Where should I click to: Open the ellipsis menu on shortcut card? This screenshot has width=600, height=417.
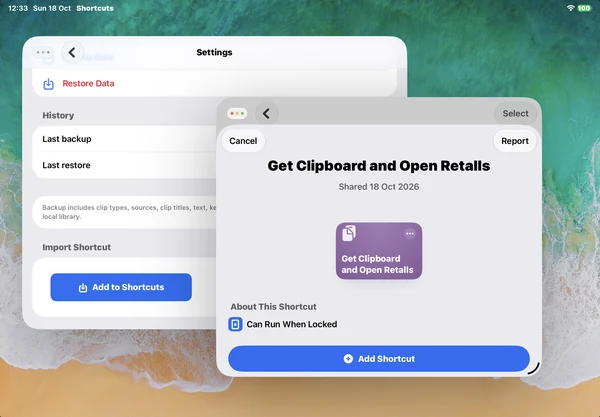[410, 233]
